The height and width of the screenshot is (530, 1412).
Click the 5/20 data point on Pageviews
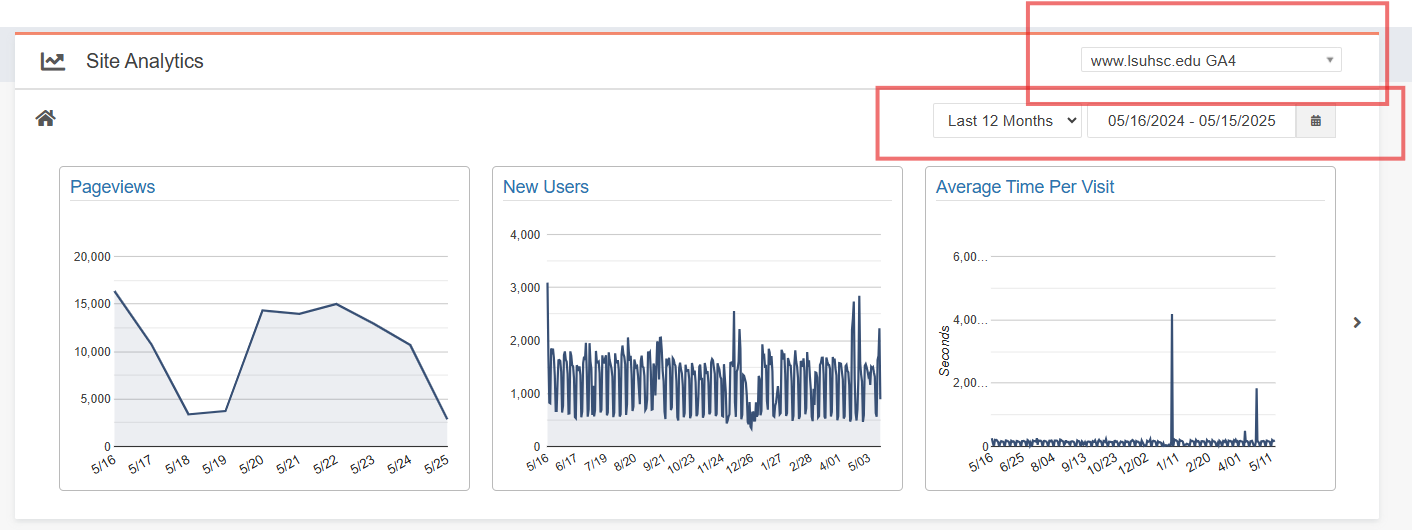click(262, 310)
